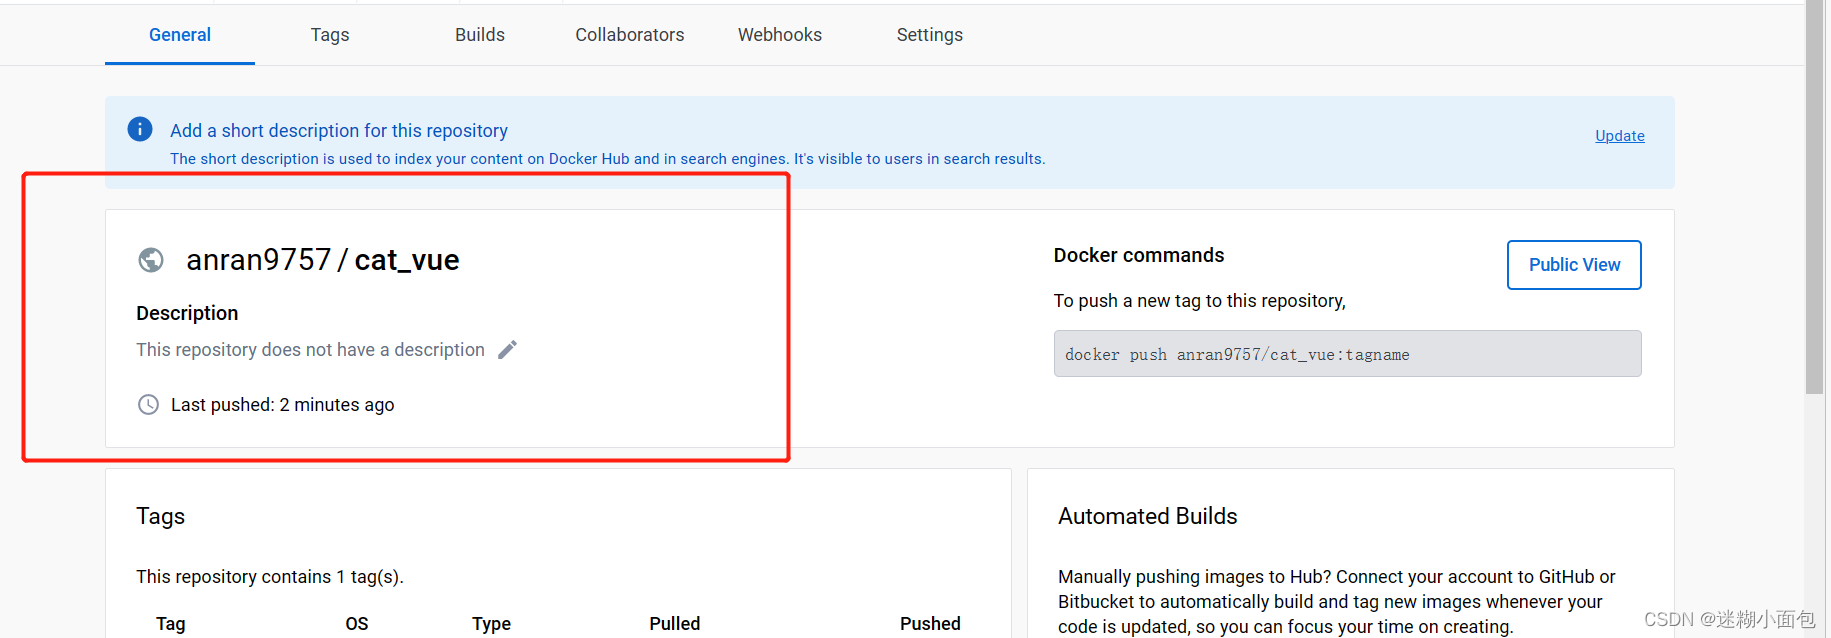The image size is (1831, 638).
Task: Click the Automated Builds section heading
Action: click(1147, 516)
